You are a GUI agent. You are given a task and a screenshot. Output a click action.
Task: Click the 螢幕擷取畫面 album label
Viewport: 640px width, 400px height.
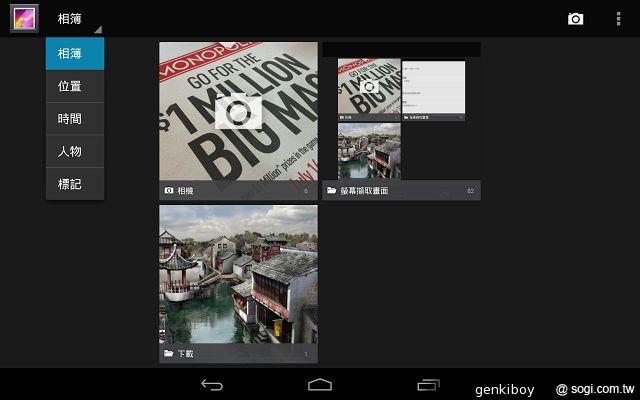click(364, 191)
